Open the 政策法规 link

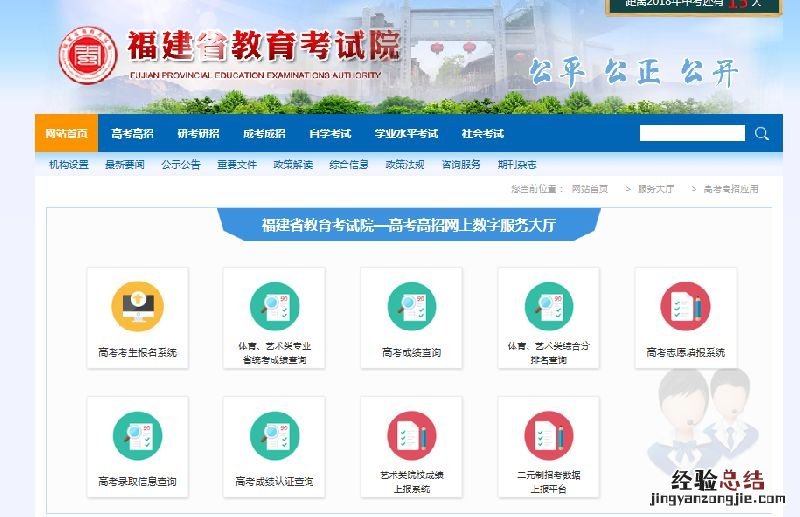(405, 165)
